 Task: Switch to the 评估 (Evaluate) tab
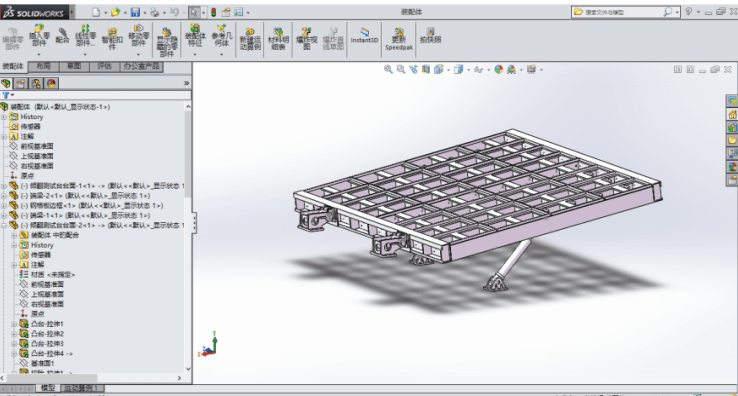[104, 66]
